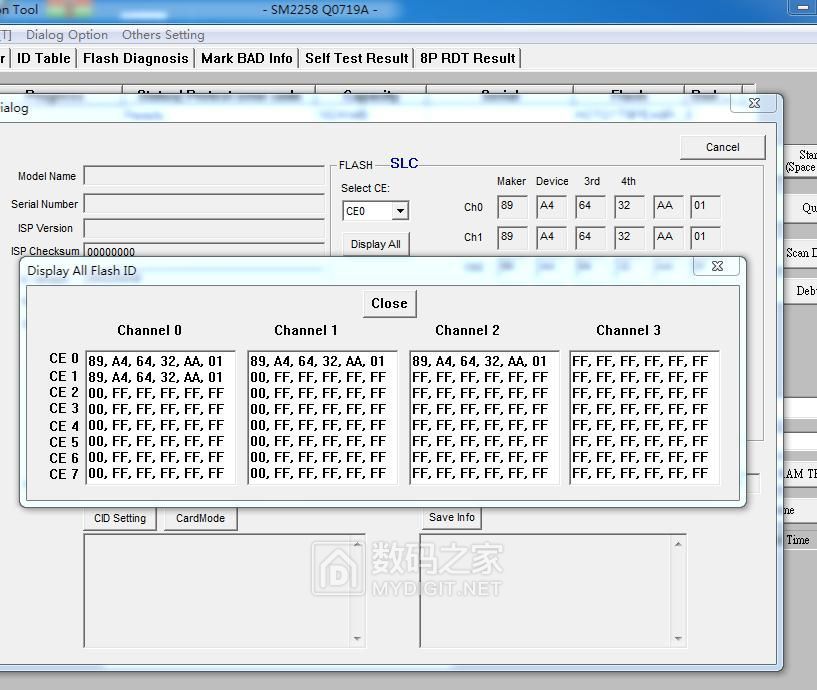This screenshot has height=690, width=817.
Task: Click the Display All button
Action: [375, 244]
